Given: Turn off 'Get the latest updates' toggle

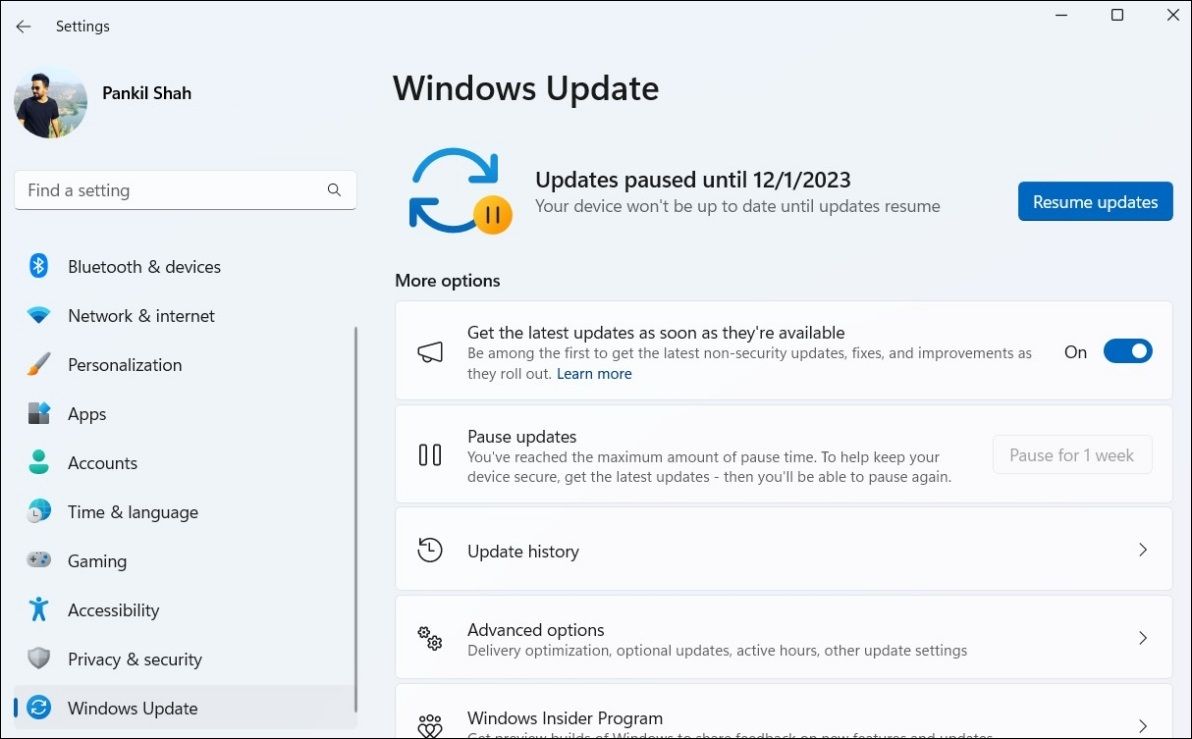Looking at the screenshot, I should click(1127, 351).
